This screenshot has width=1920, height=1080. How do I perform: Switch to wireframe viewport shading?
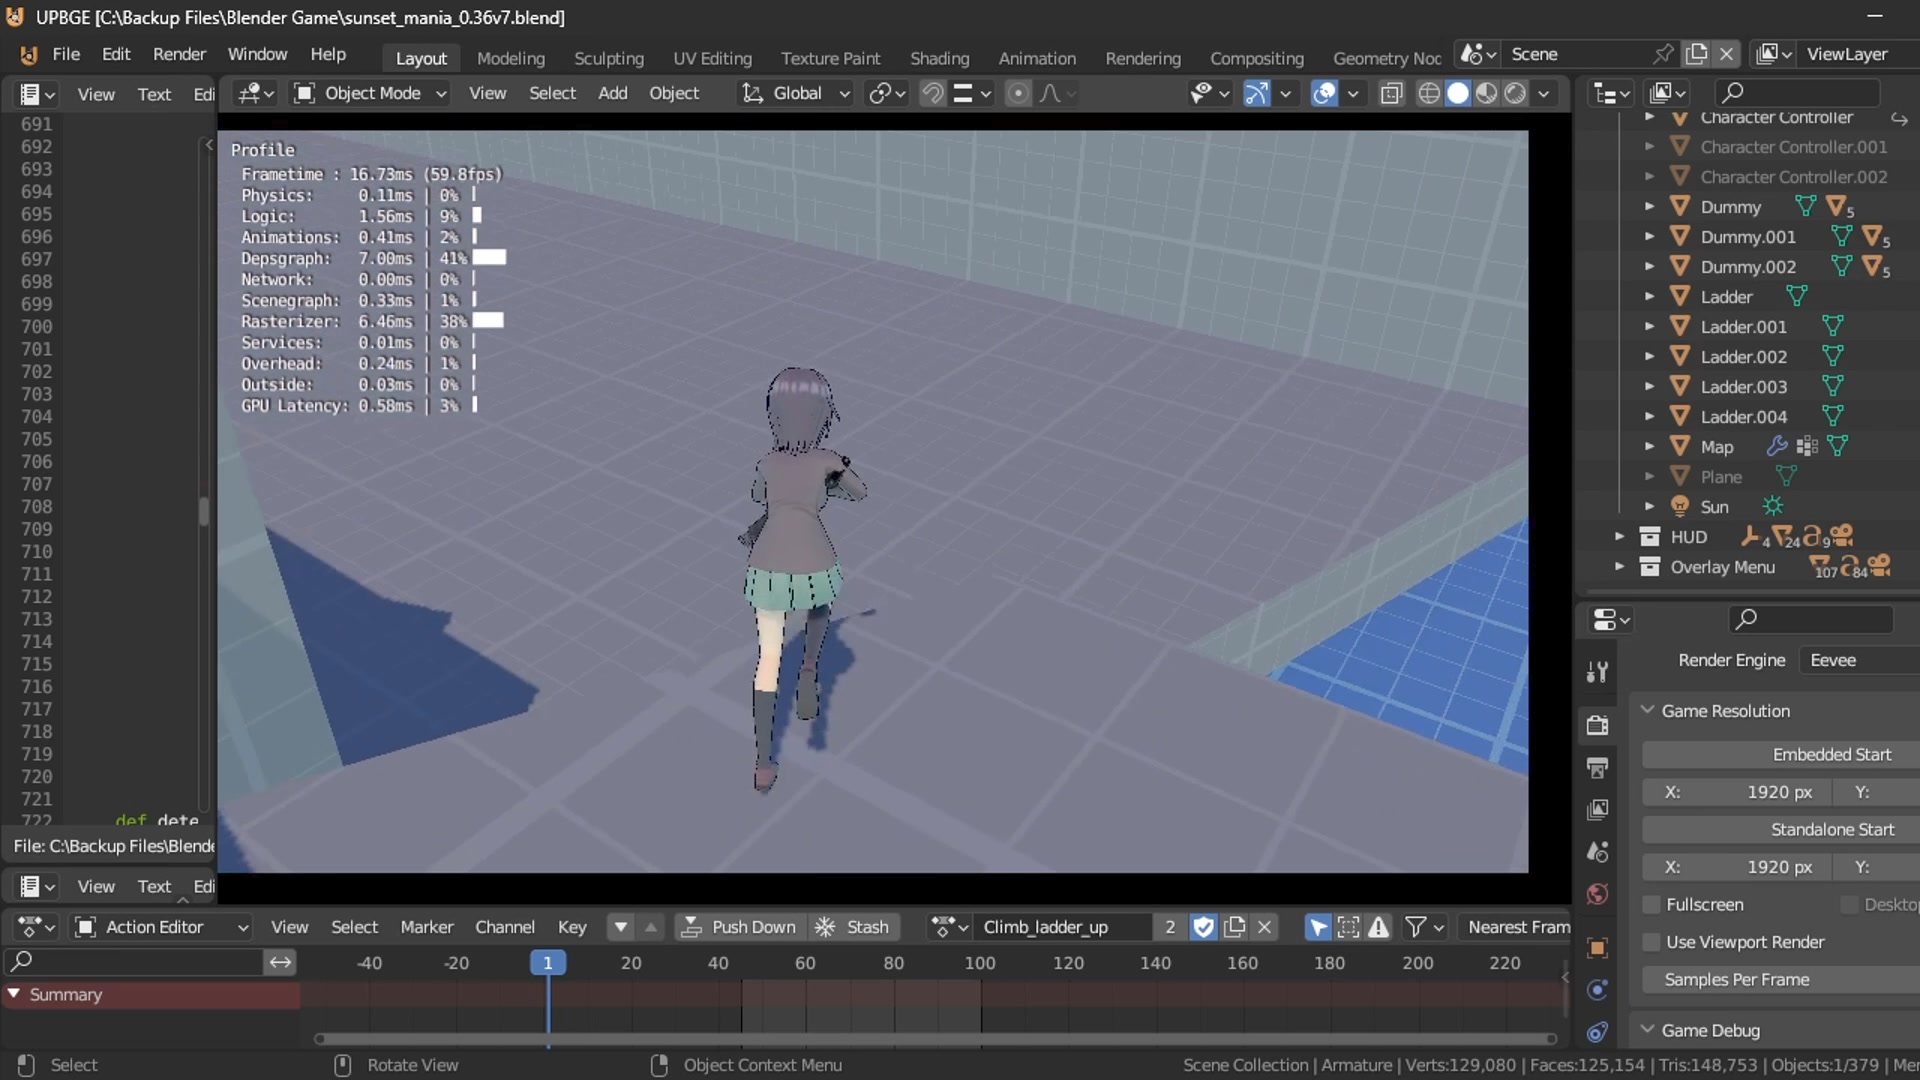1429,93
